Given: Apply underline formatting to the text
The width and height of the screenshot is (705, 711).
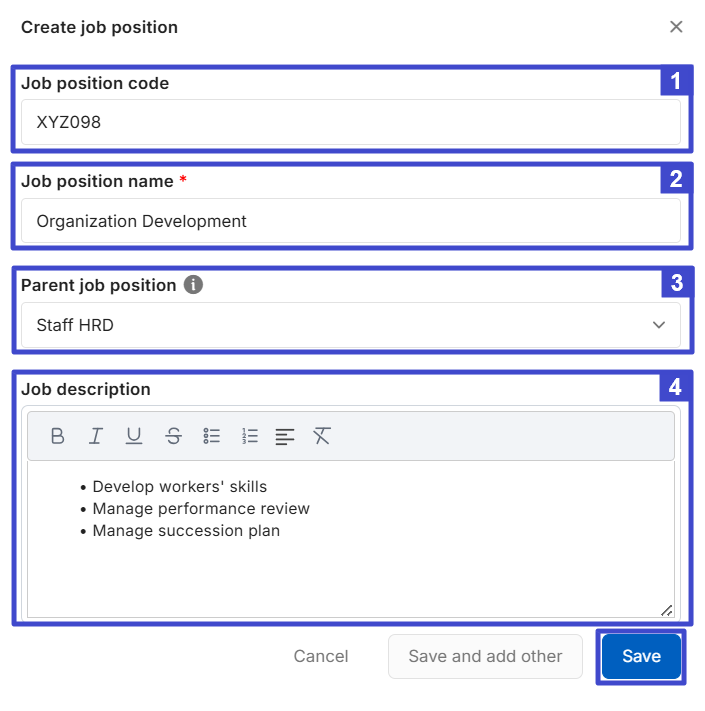Looking at the screenshot, I should (134, 436).
